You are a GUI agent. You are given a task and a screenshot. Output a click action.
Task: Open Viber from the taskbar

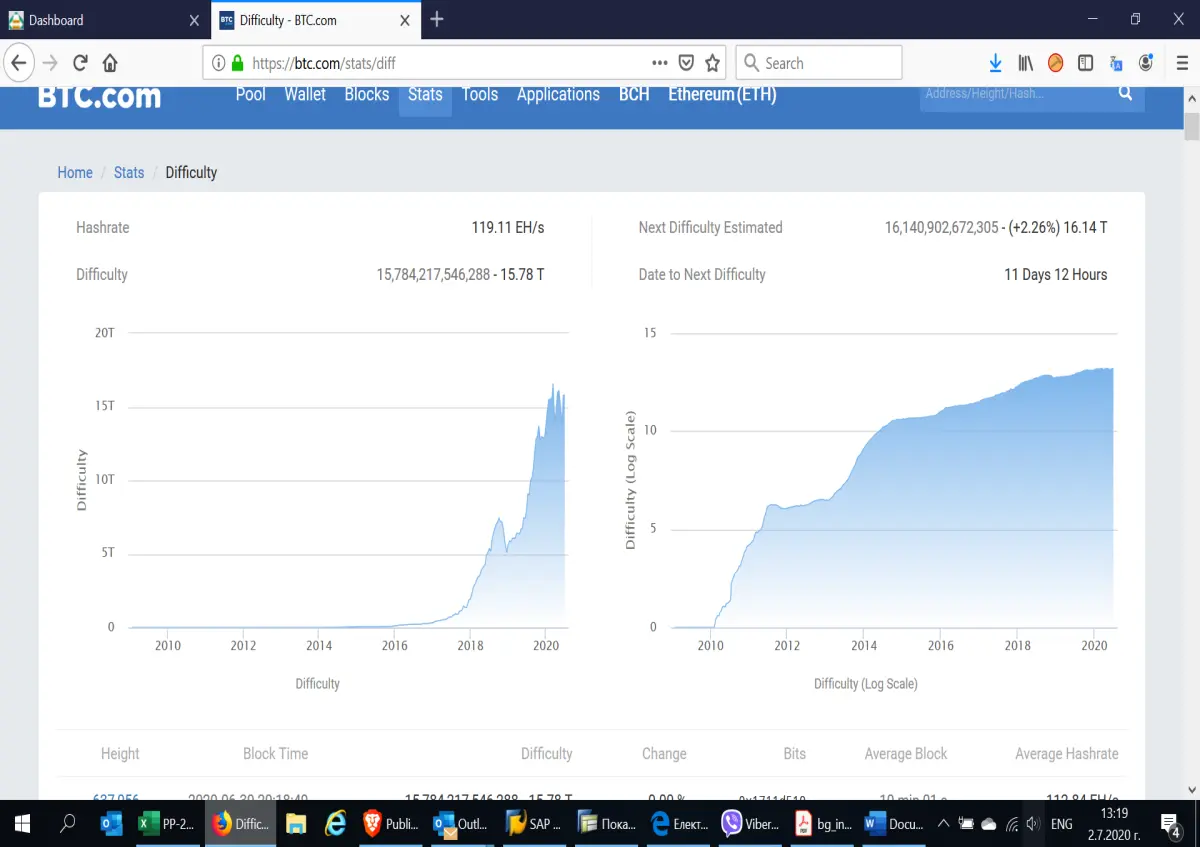(751, 824)
